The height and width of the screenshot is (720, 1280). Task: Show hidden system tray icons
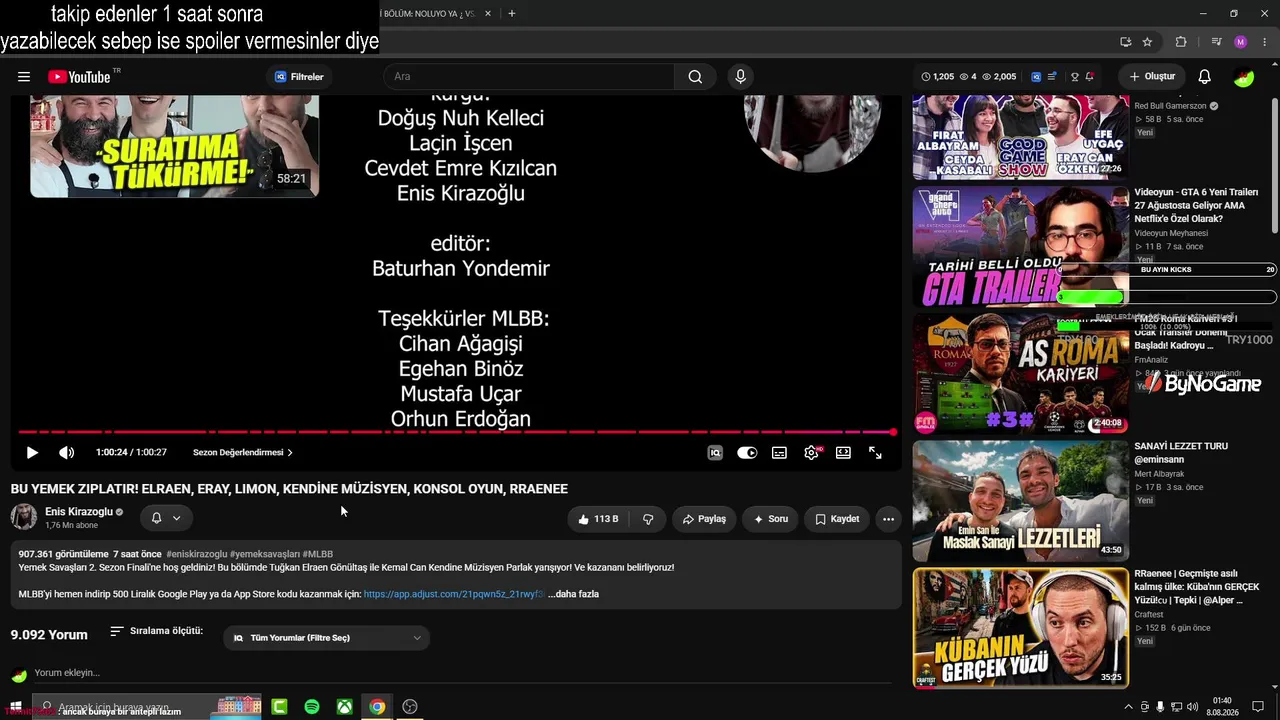pos(1129,707)
